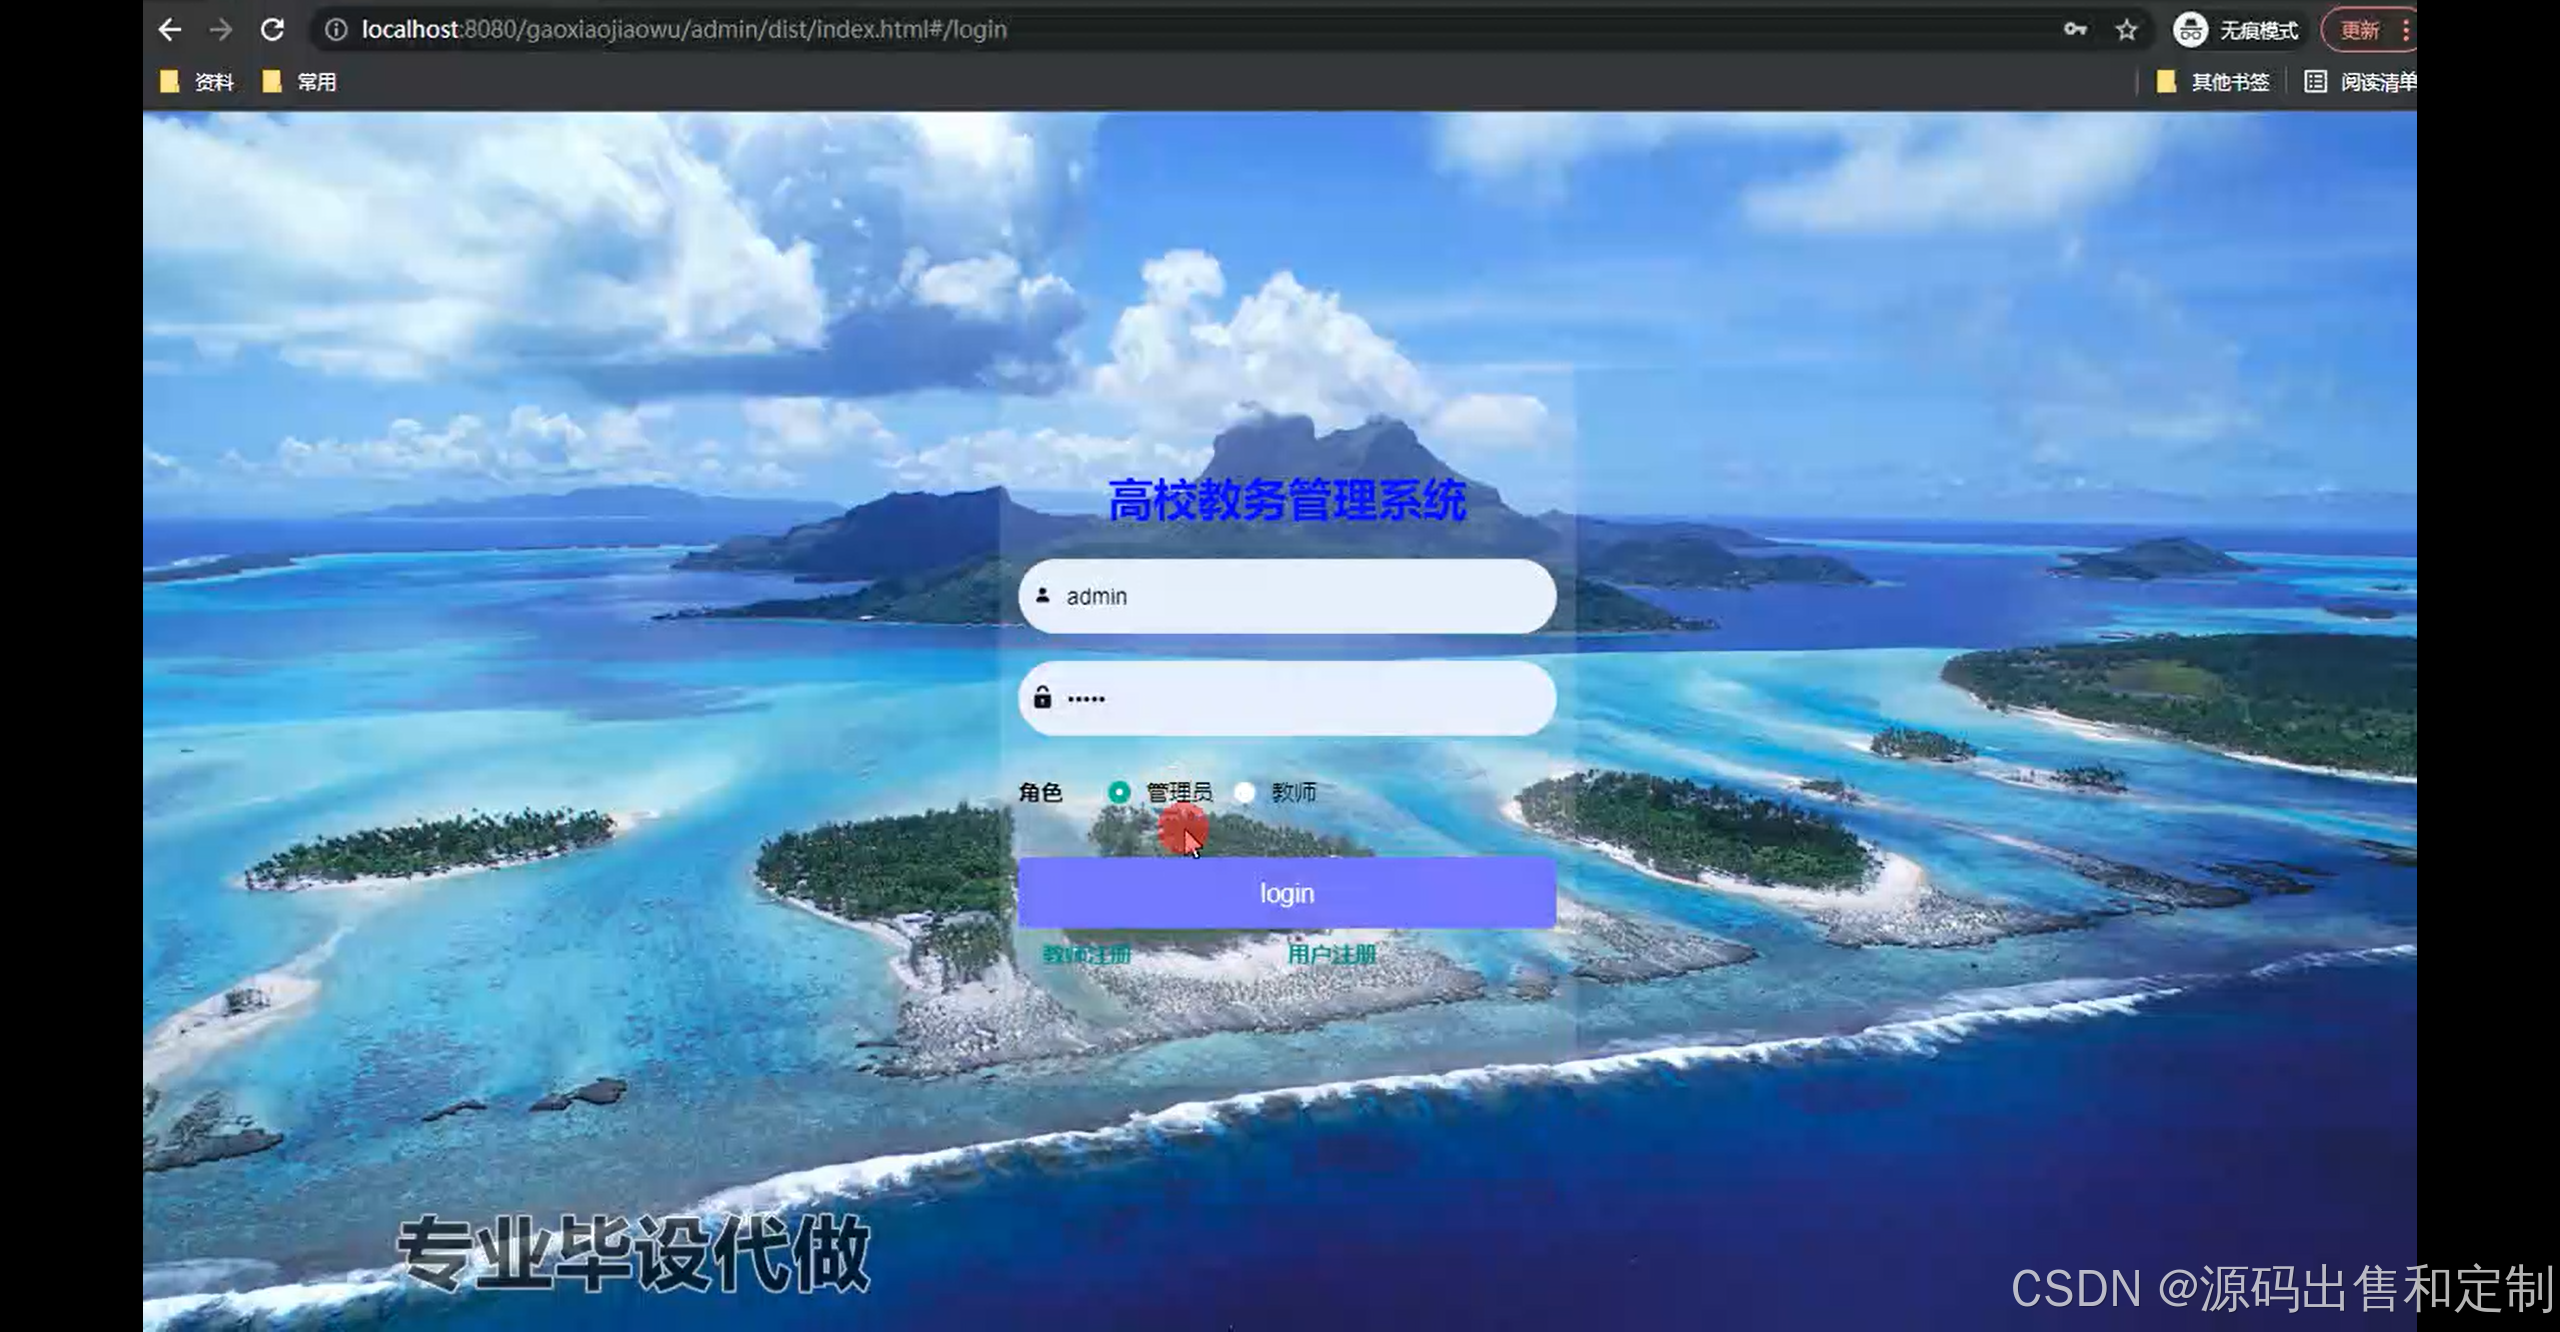2560x1332 pixels.
Task: Click the site info icon in address bar
Action: coord(337,30)
